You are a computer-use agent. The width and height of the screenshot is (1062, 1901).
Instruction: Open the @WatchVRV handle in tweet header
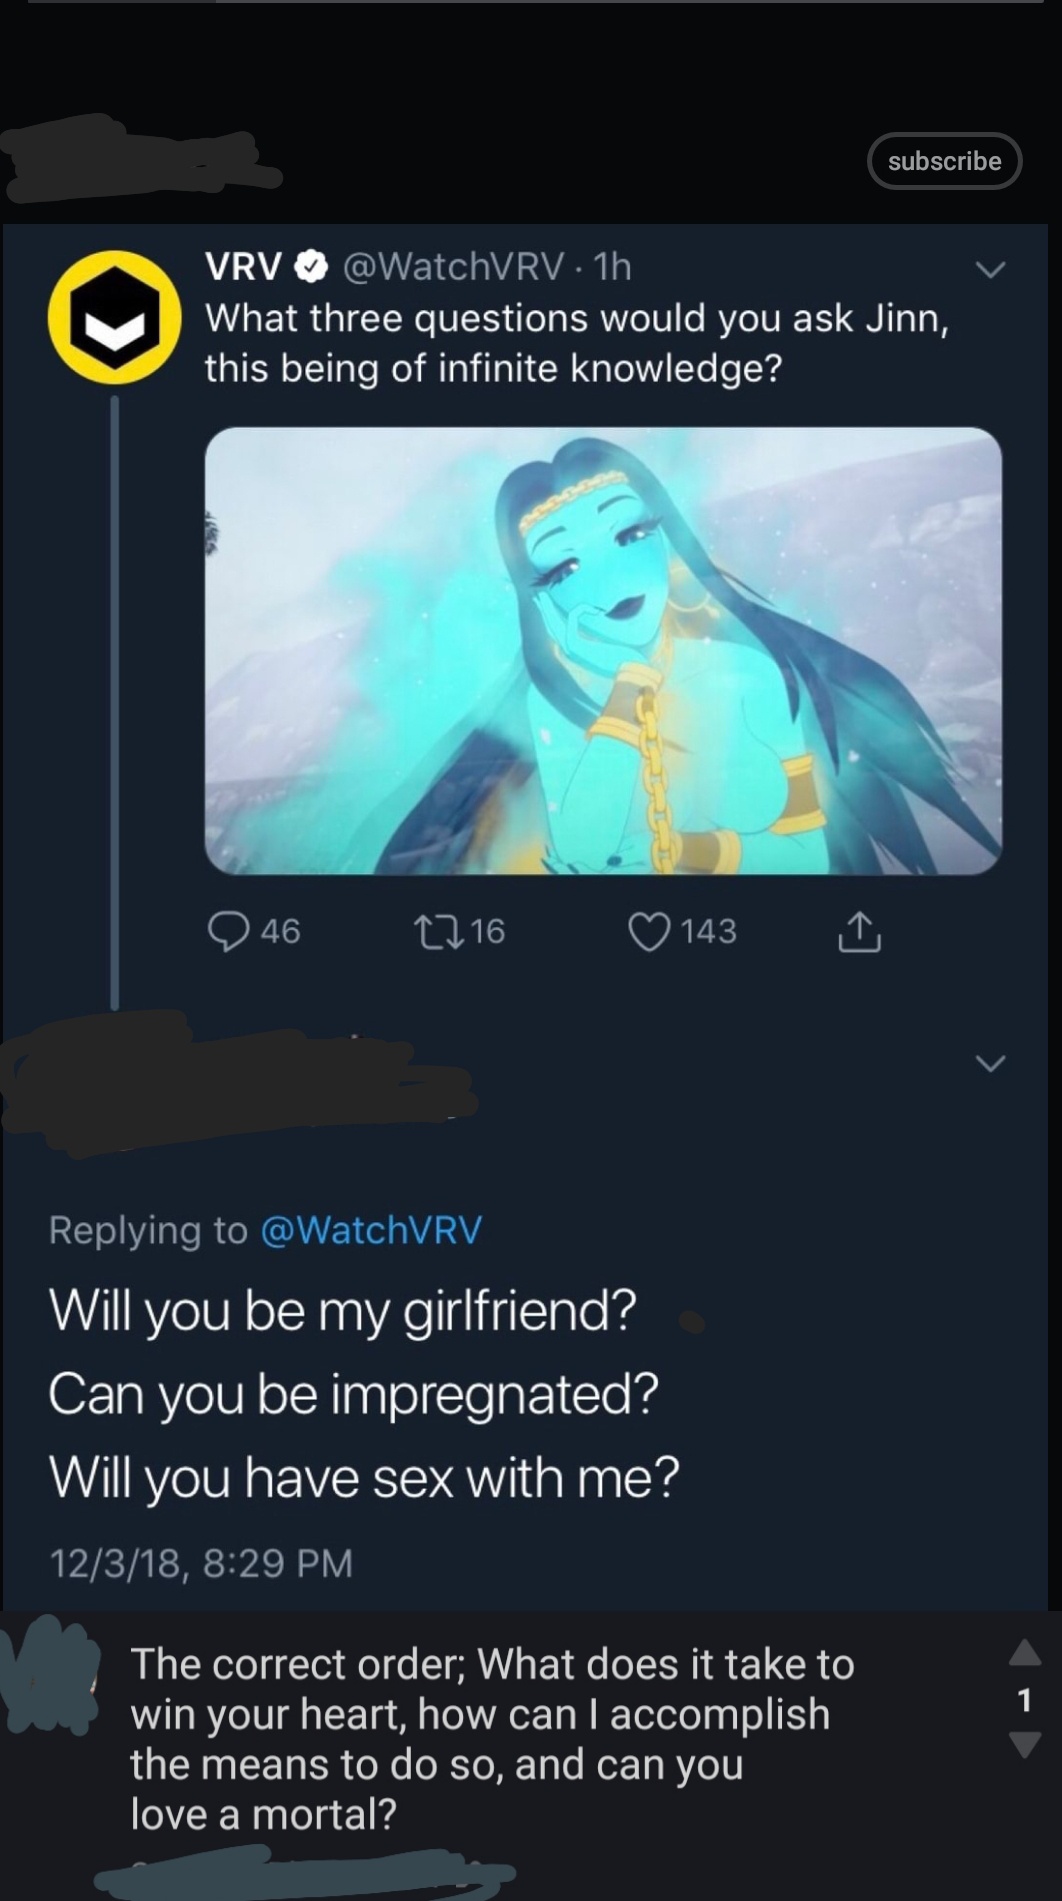click(453, 266)
